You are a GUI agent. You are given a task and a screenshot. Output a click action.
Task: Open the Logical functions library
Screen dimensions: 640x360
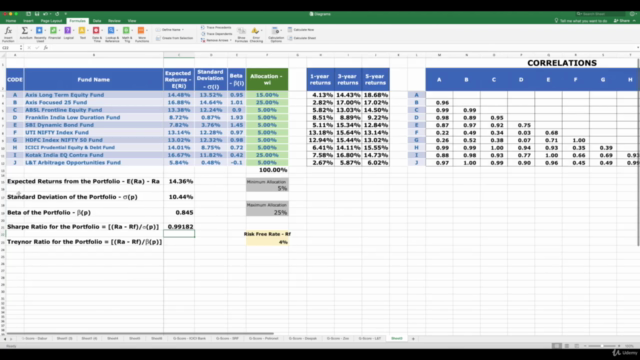click(x=68, y=33)
